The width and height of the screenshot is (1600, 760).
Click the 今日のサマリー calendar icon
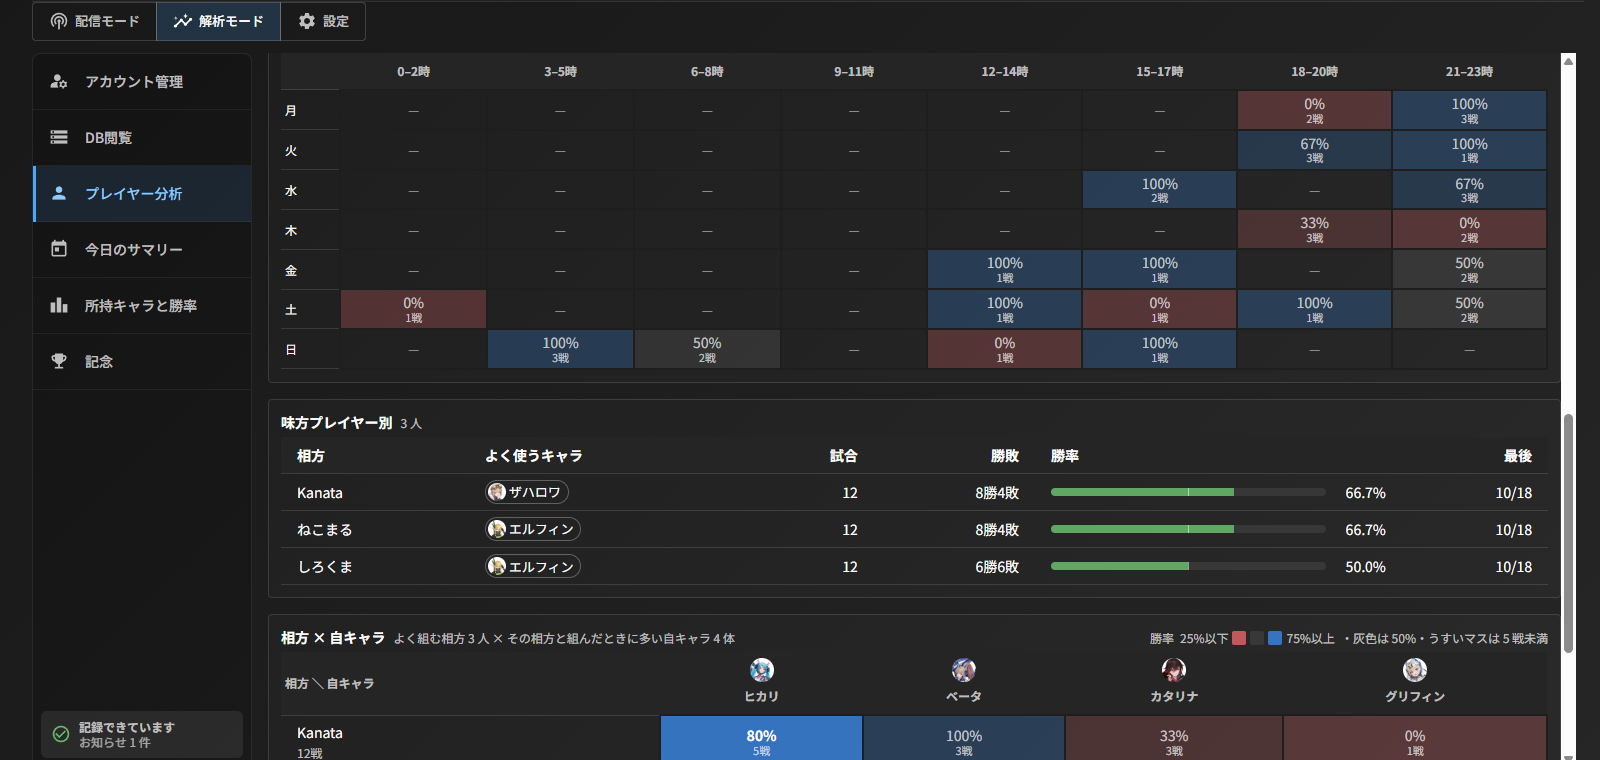click(x=59, y=249)
